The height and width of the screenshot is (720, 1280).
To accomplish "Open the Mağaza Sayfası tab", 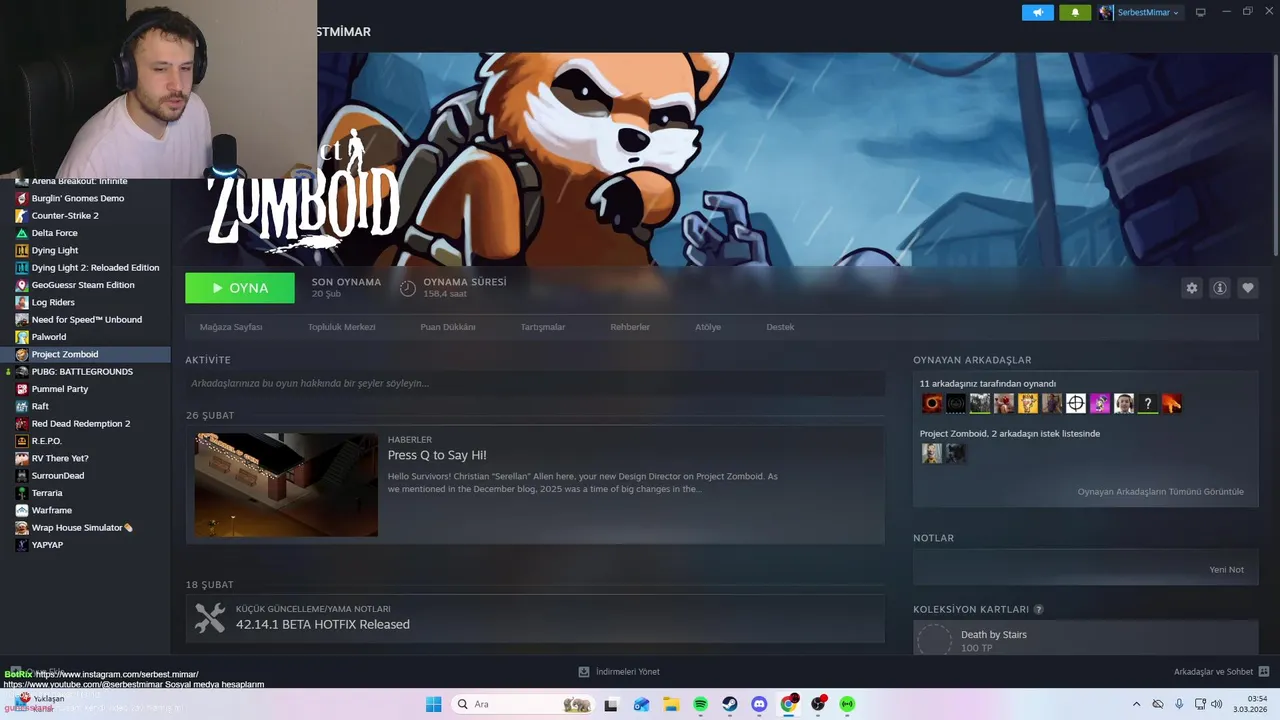I will point(231,327).
